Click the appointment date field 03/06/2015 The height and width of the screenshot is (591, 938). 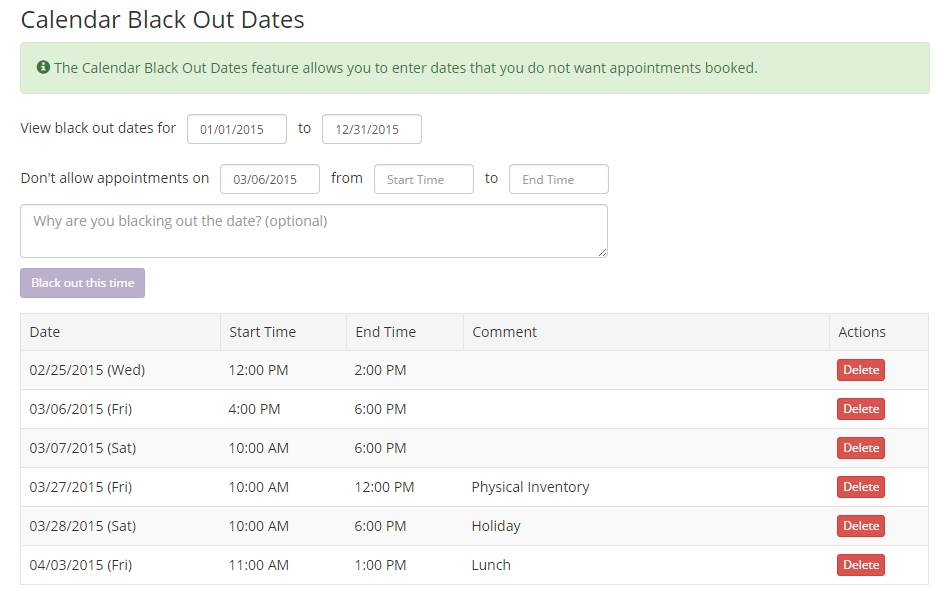click(x=270, y=179)
